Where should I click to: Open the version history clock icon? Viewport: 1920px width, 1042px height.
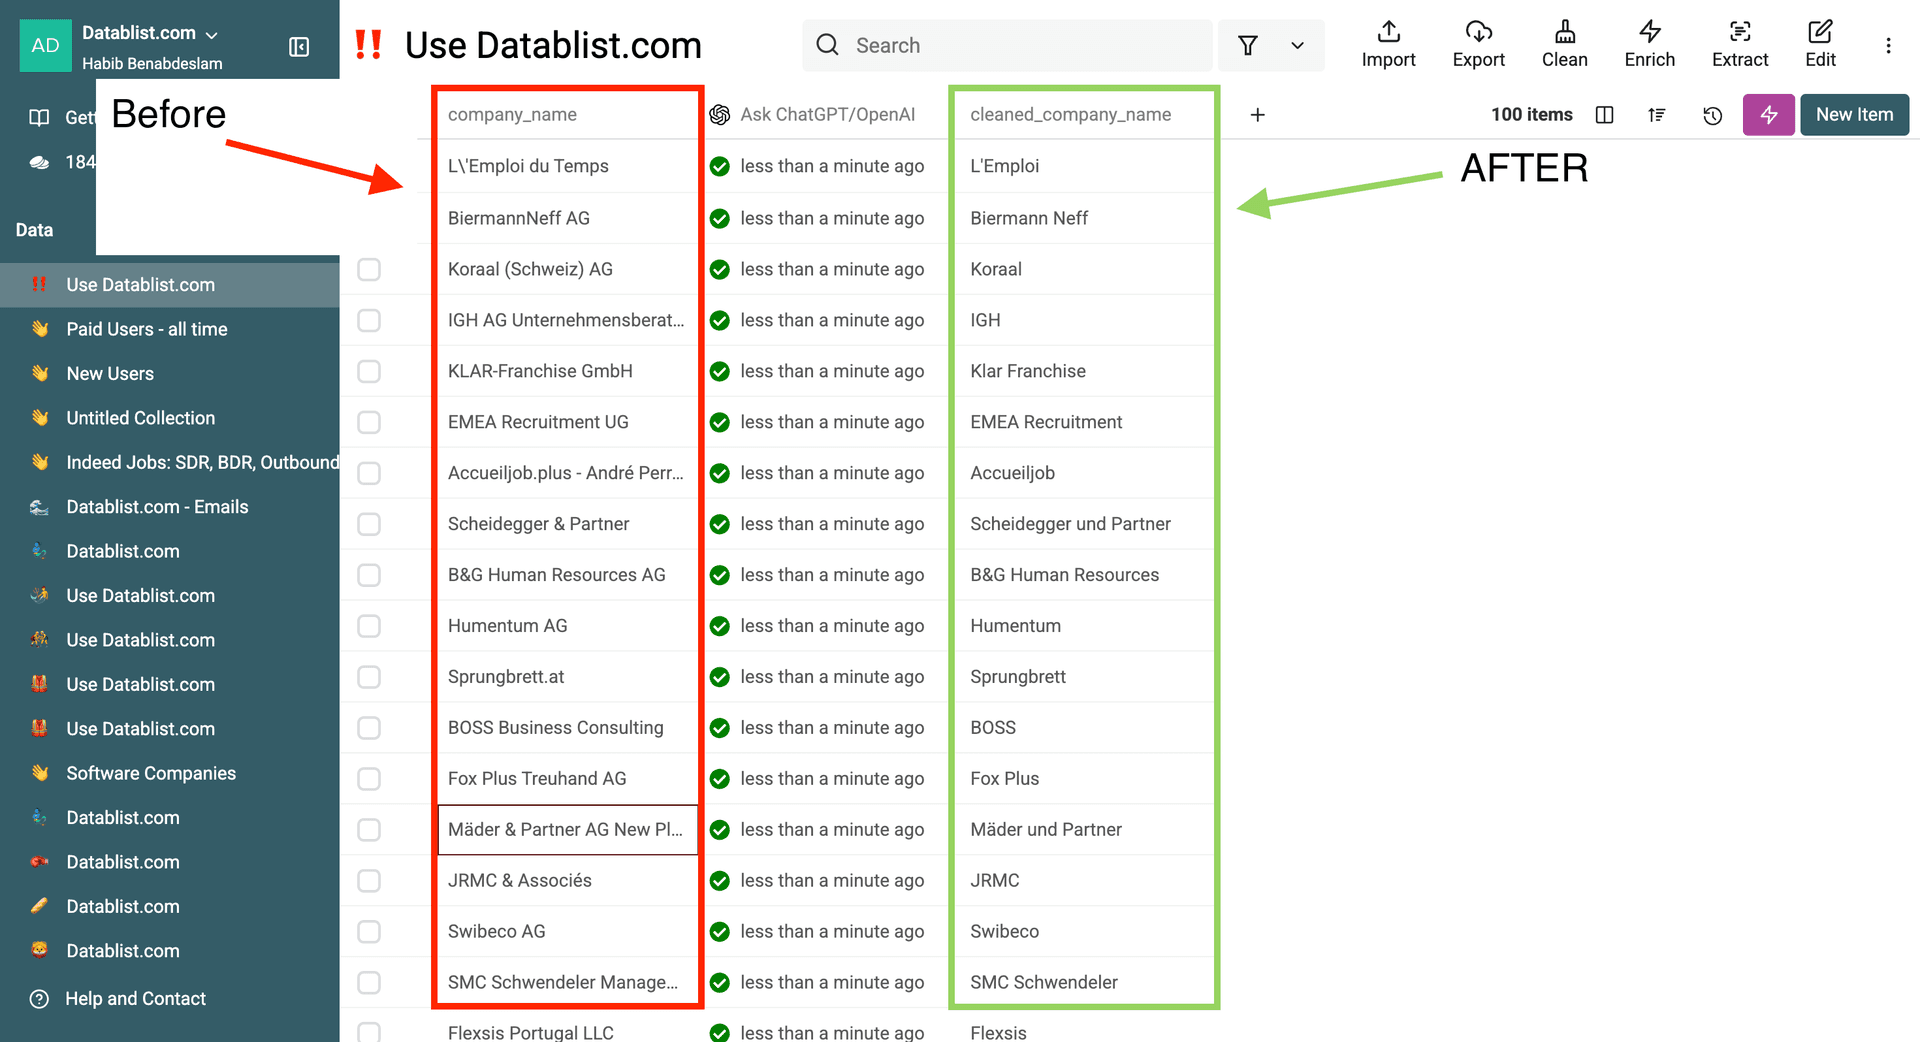[1712, 115]
